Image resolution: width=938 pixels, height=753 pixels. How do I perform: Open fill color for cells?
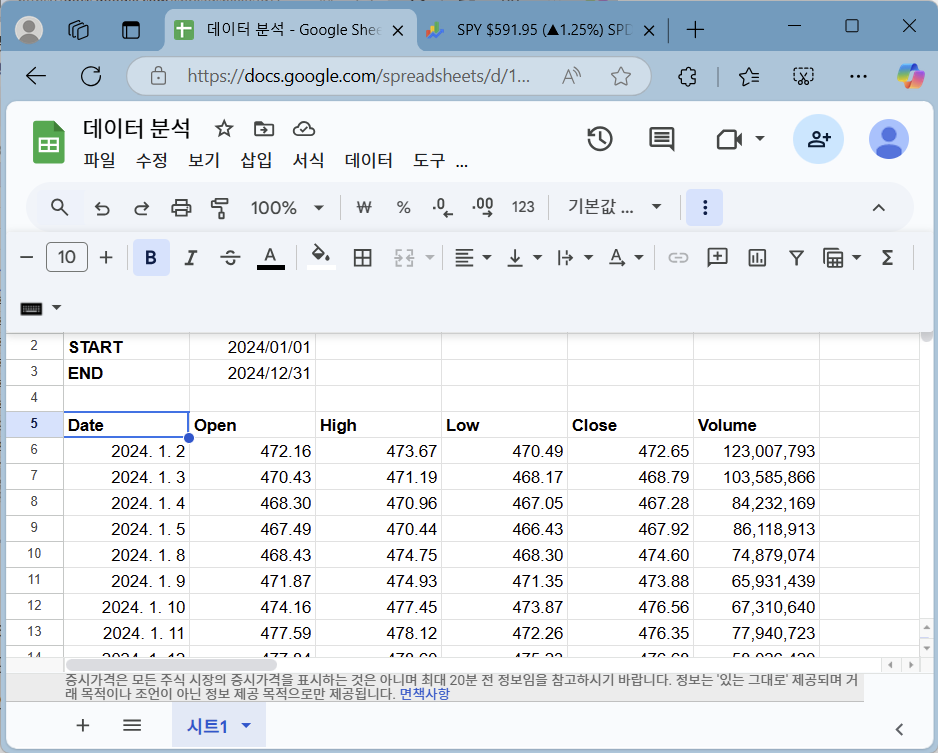320,257
